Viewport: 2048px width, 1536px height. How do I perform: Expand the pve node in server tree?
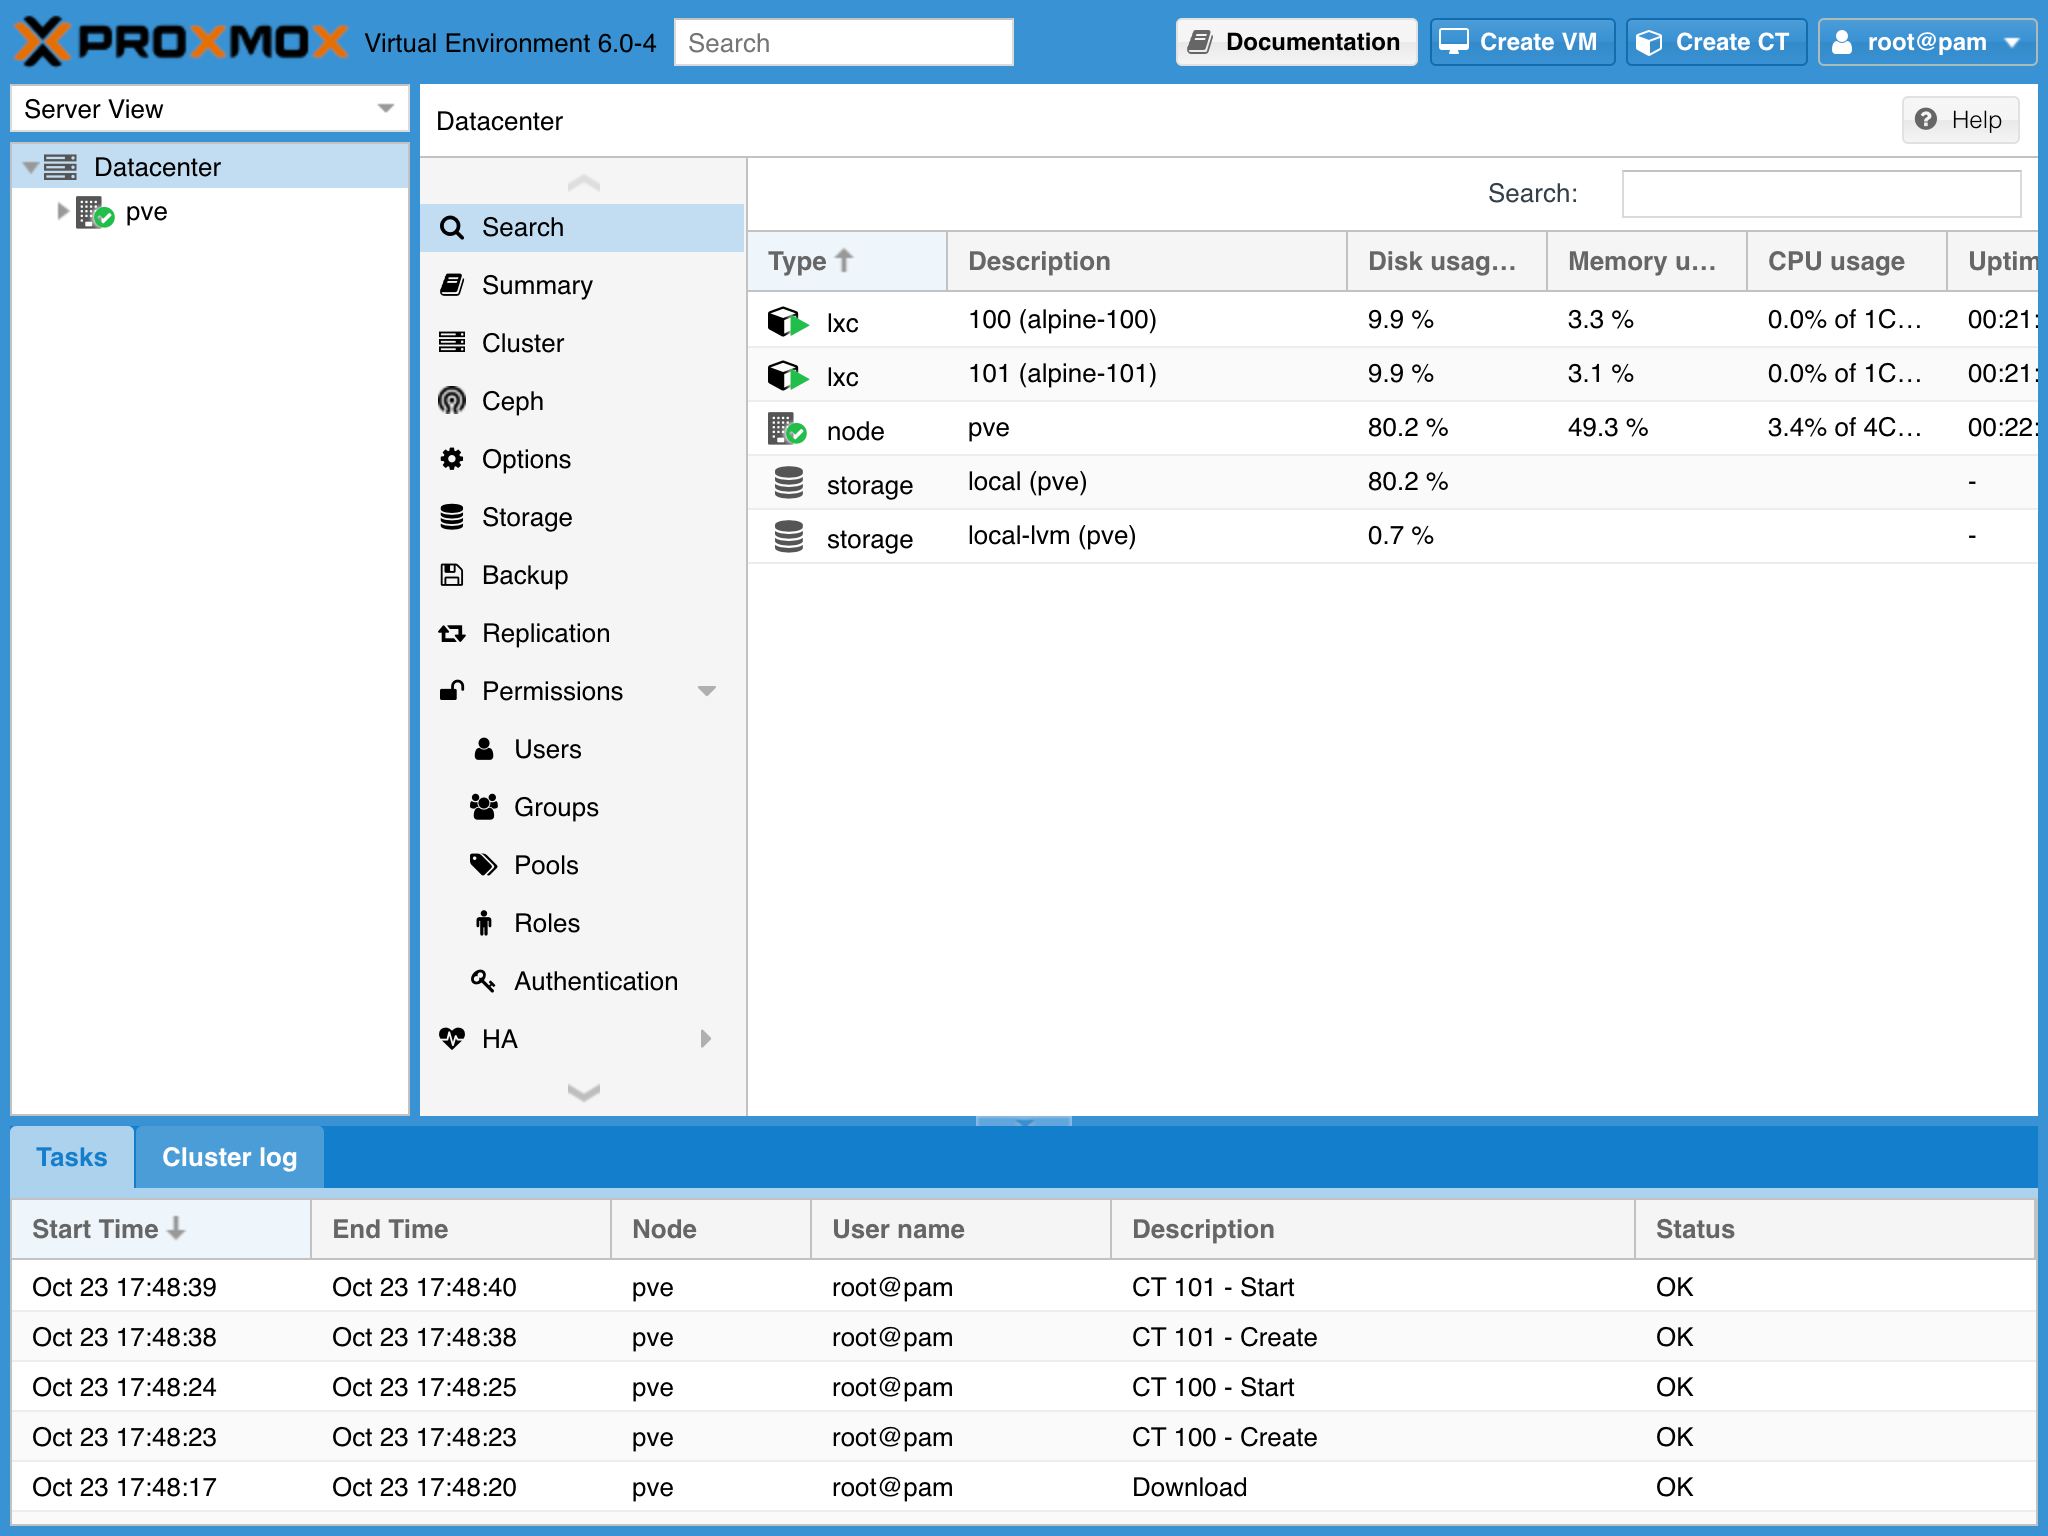[62, 211]
